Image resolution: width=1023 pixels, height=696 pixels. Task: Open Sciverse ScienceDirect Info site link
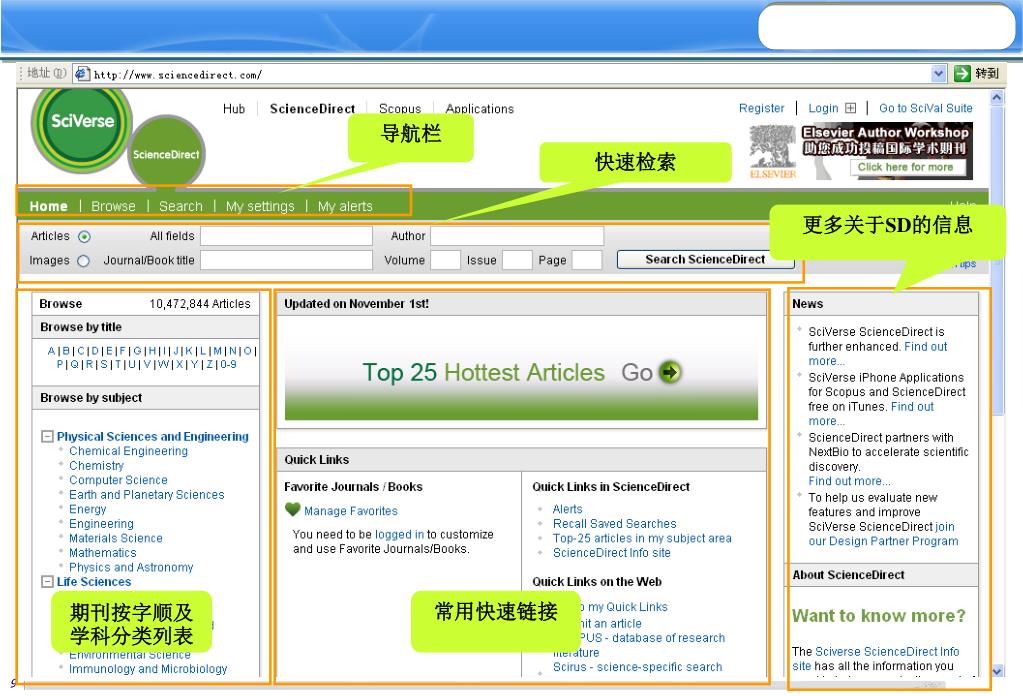(x=876, y=658)
